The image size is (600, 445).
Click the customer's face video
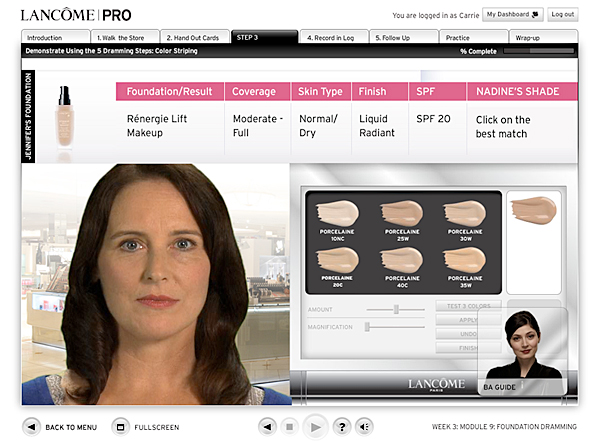[155, 284]
